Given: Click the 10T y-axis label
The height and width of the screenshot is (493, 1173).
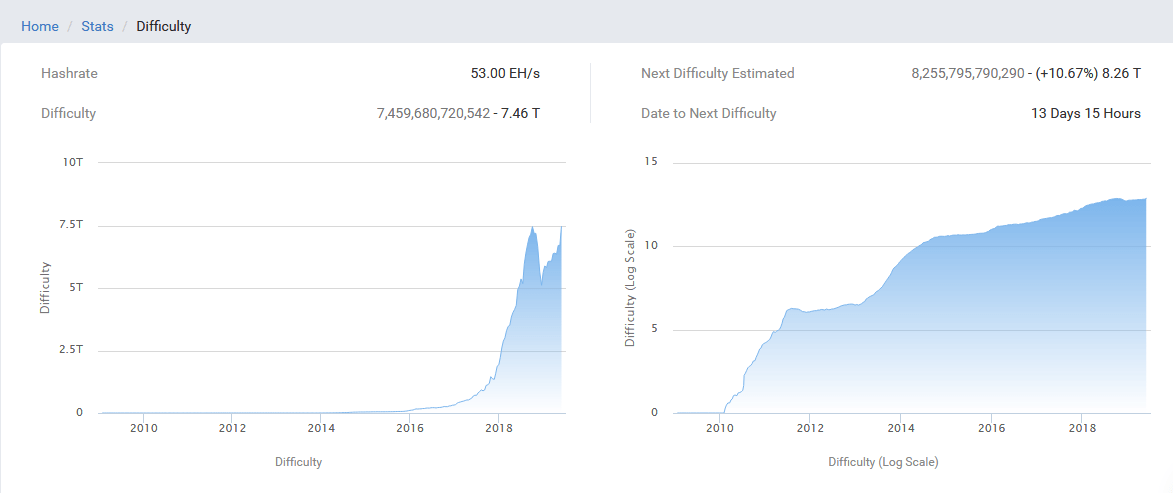Looking at the screenshot, I should point(73,162).
